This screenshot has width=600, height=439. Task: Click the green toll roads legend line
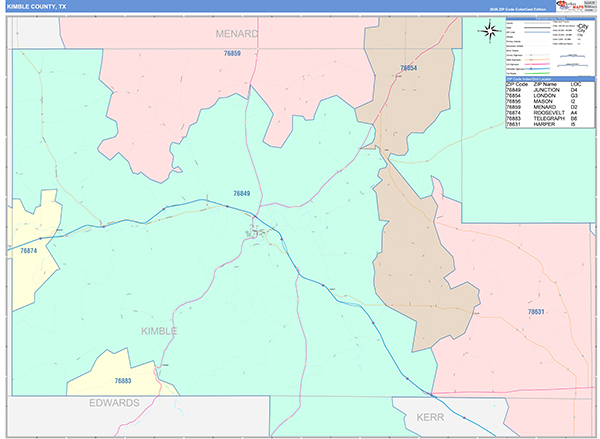coord(537,73)
